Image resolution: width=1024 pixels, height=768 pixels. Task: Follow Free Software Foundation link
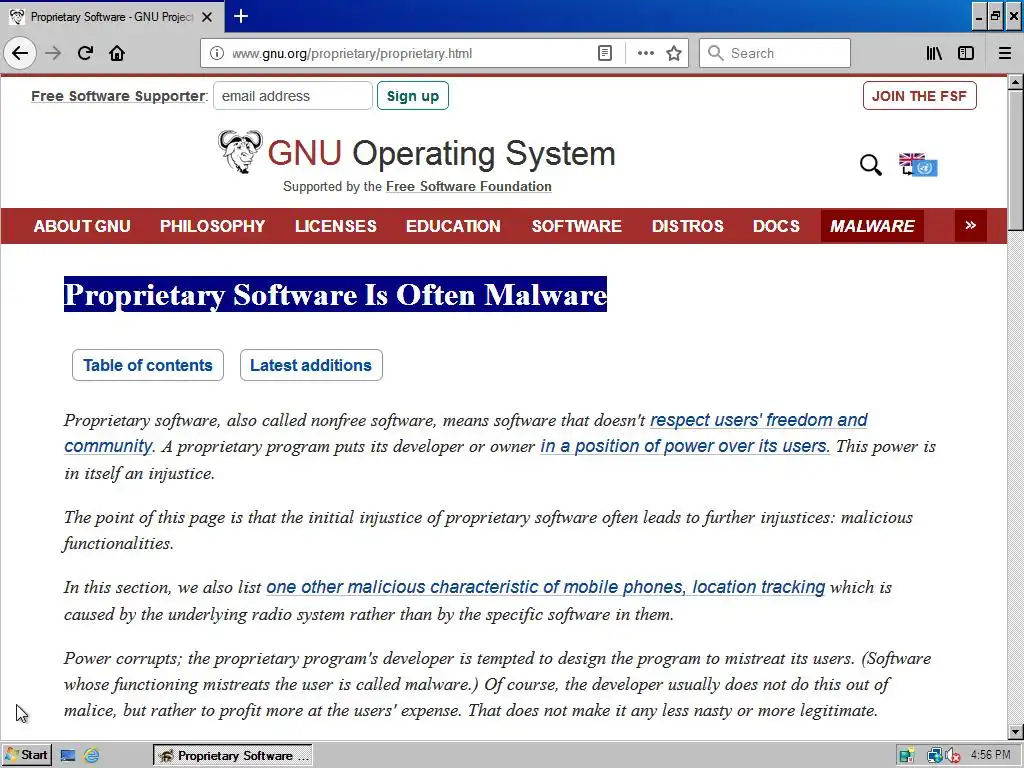point(468,186)
